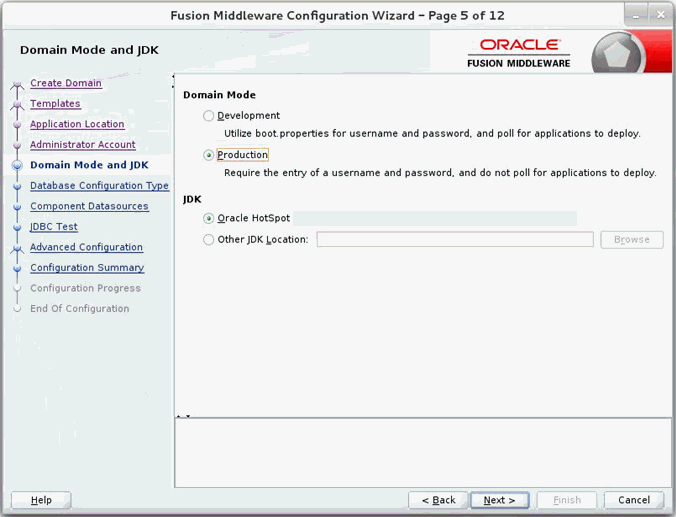
Task: Open the Component Datasources step
Action: point(89,206)
